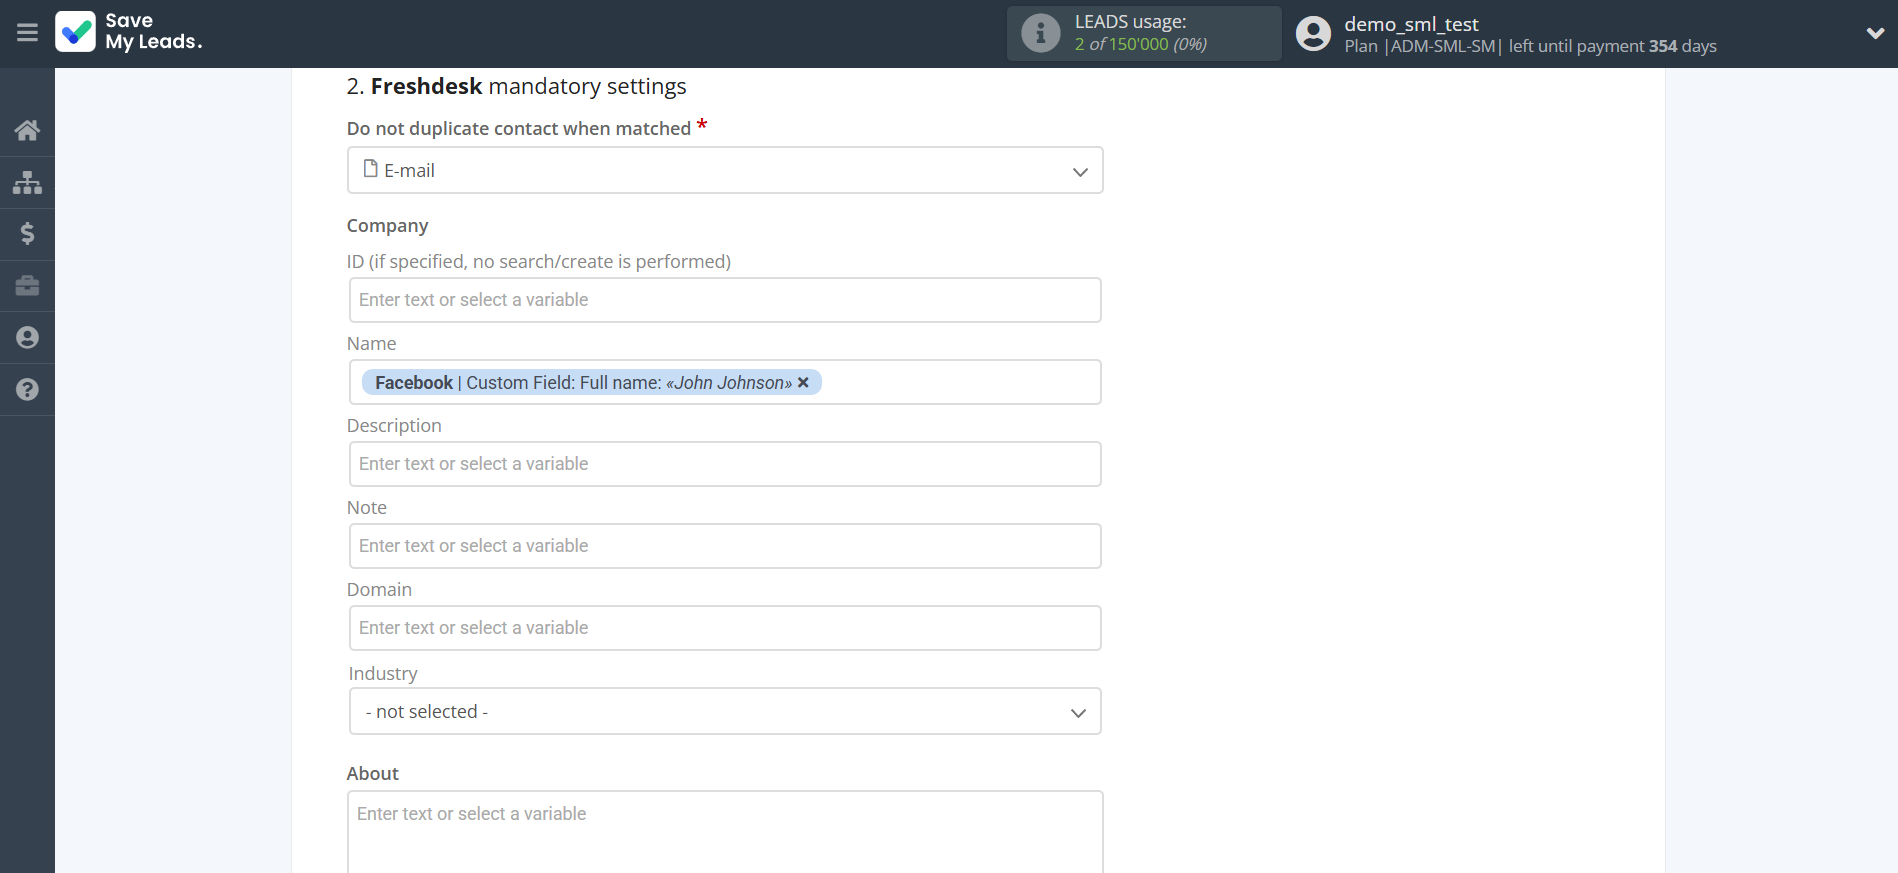
Task: Select the Domain text field
Action: 724,628
